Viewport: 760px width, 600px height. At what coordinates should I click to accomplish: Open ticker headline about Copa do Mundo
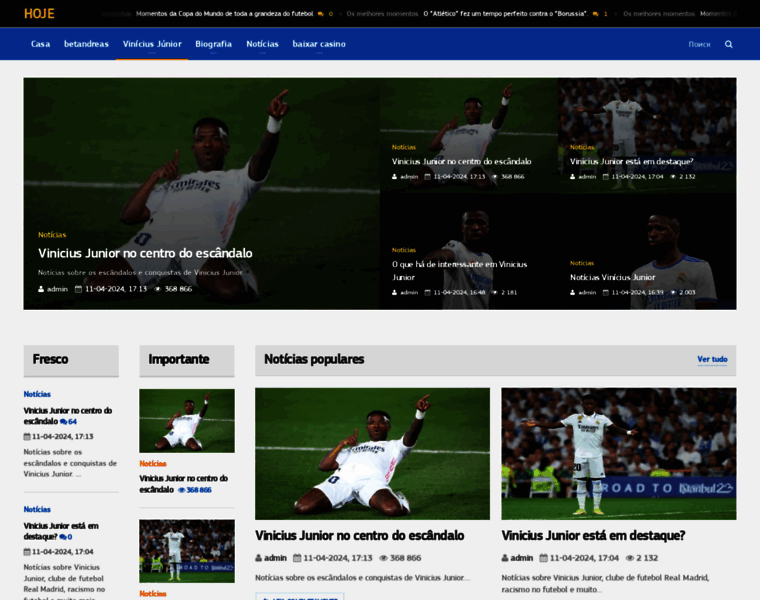(224, 14)
